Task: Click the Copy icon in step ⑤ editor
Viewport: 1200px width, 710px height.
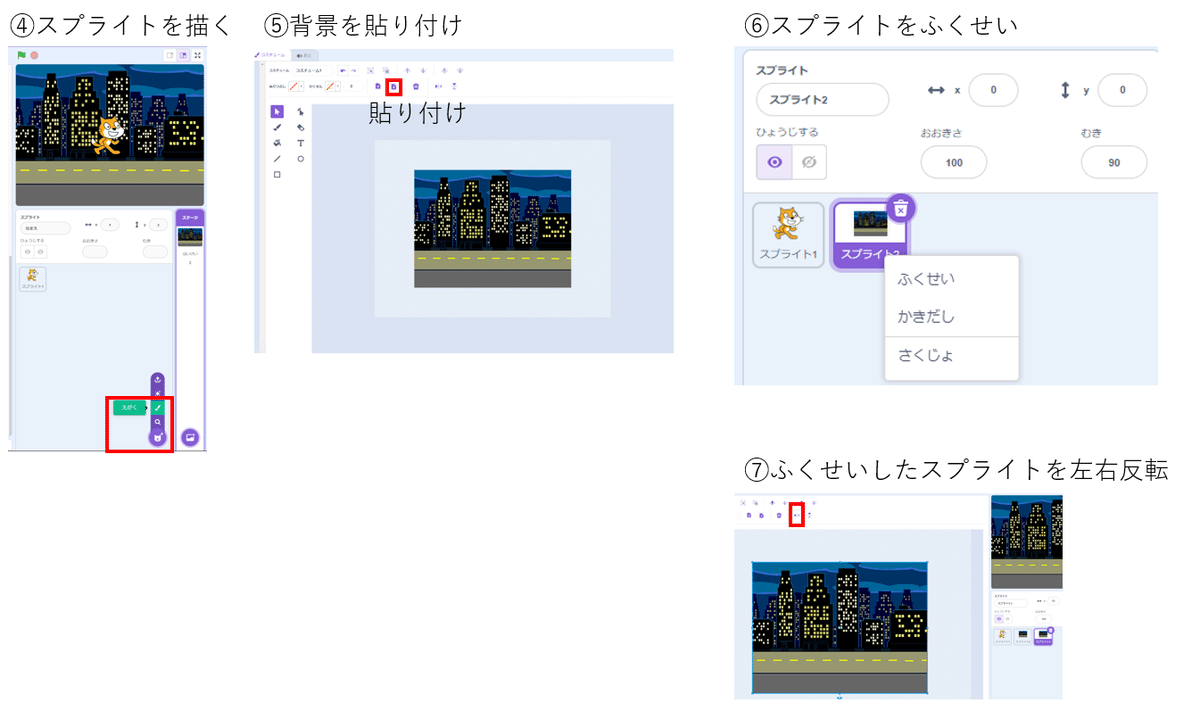Action: pyautogui.click(x=378, y=86)
